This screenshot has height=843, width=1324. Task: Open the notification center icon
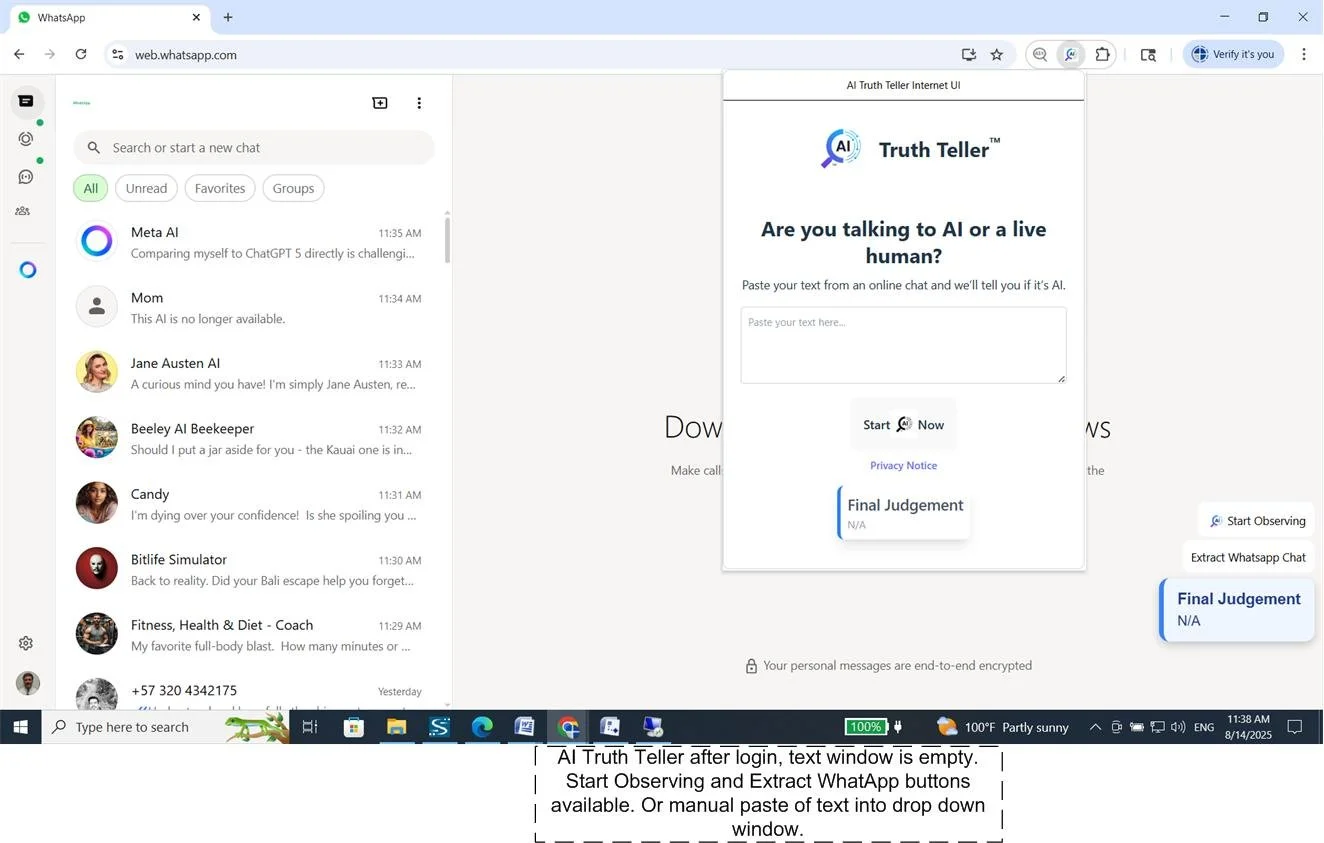pyautogui.click(x=1294, y=727)
